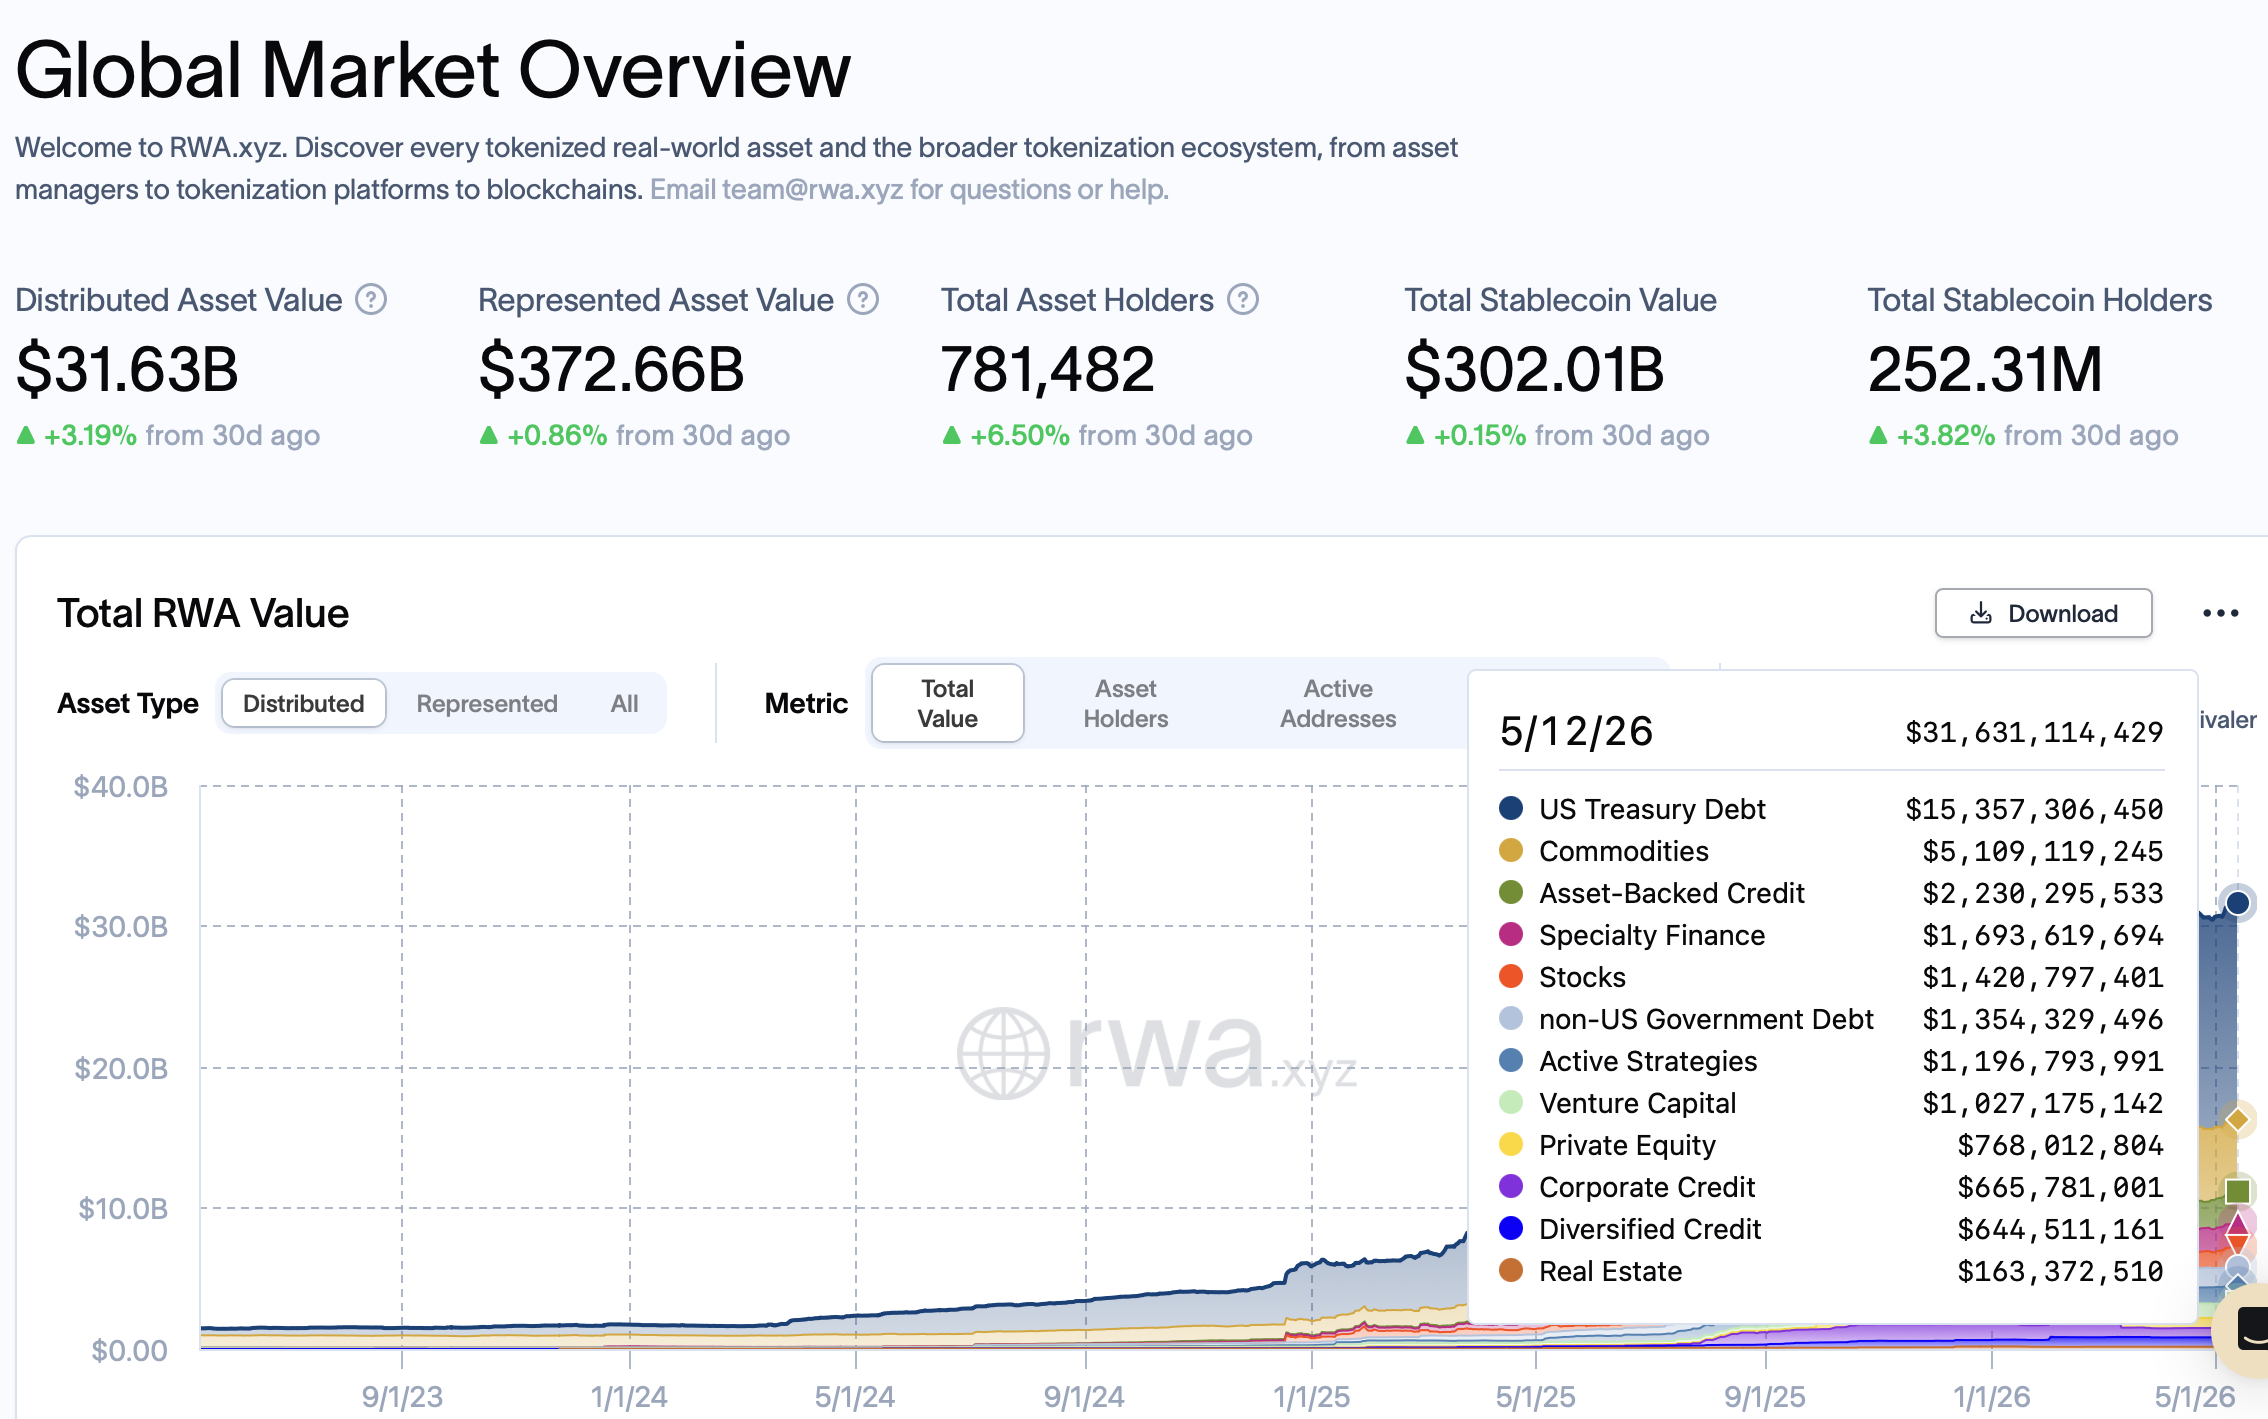Select the All asset type option
The width and height of the screenshot is (2268, 1419).
click(x=625, y=703)
